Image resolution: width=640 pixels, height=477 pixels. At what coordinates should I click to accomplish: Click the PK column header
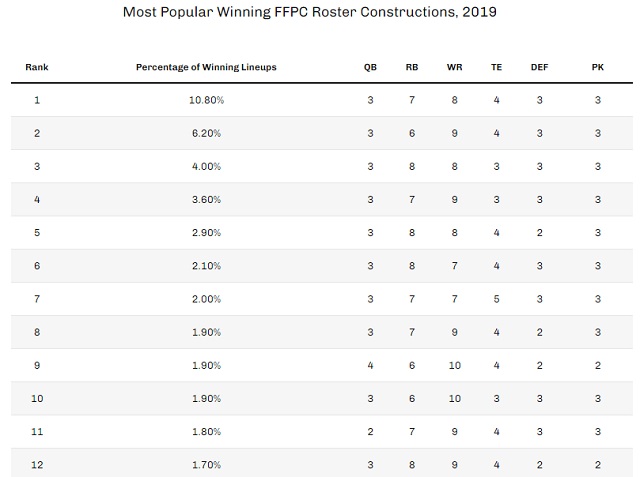pos(598,67)
